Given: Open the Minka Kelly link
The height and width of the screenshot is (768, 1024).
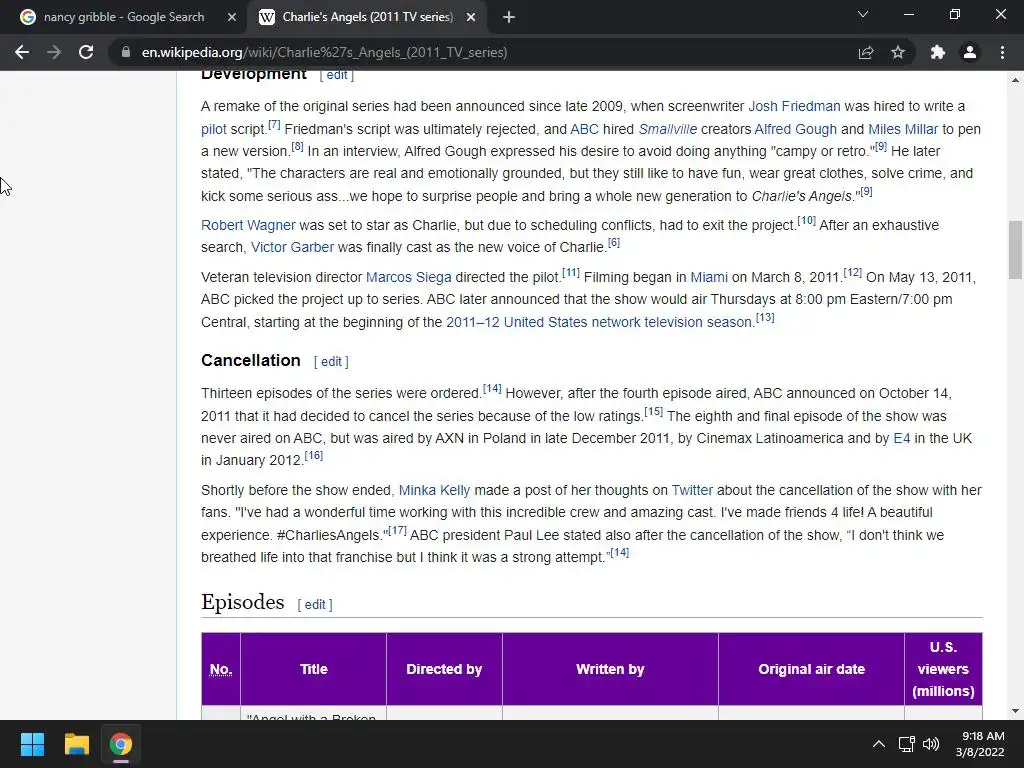Looking at the screenshot, I should 434,490.
